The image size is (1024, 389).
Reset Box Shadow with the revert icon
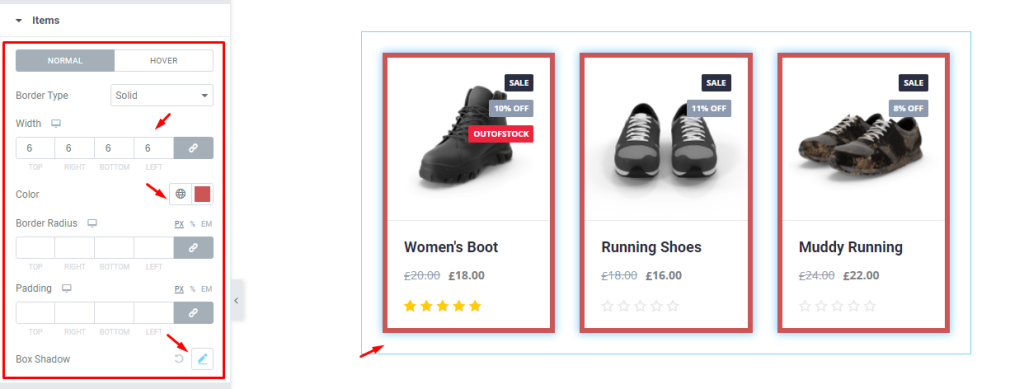tap(179, 359)
